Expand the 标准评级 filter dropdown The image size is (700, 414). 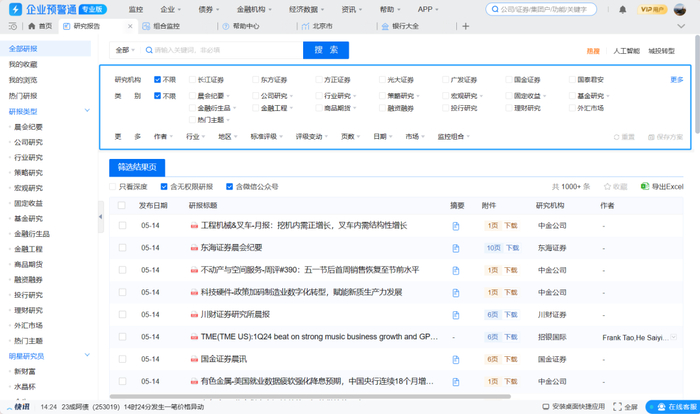point(267,137)
